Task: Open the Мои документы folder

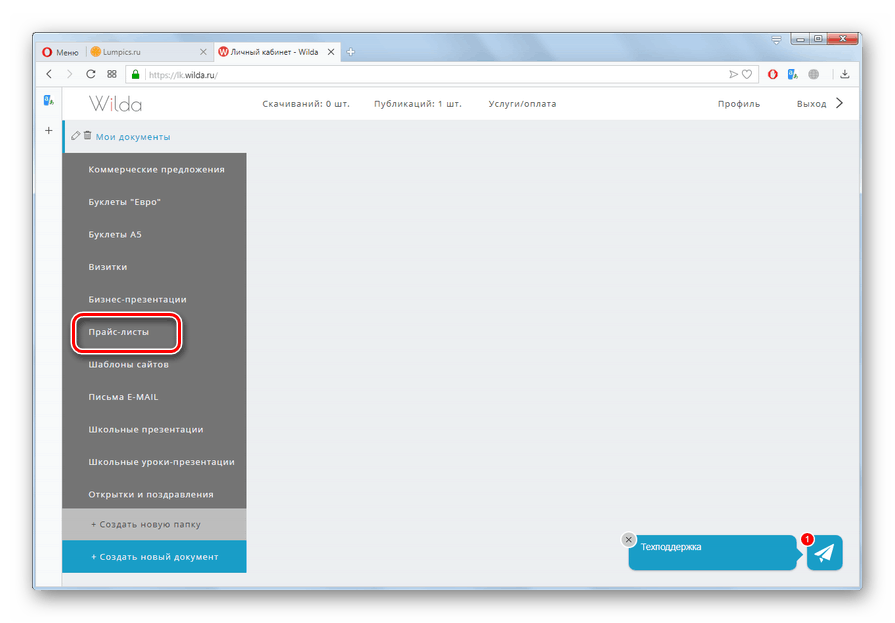Action: click(133, 137)
